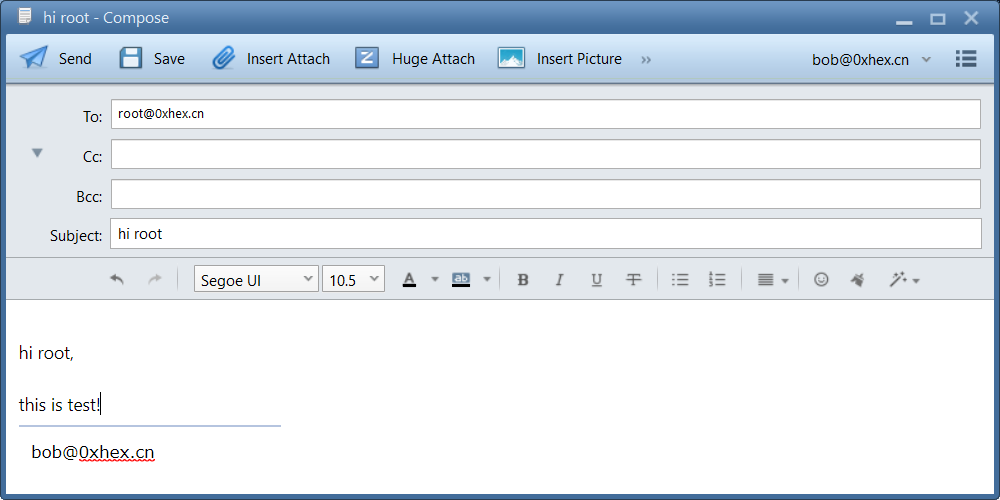Click the Insert Attach paperclip icon
The image size is (1000, 500).
pos(224,58)
